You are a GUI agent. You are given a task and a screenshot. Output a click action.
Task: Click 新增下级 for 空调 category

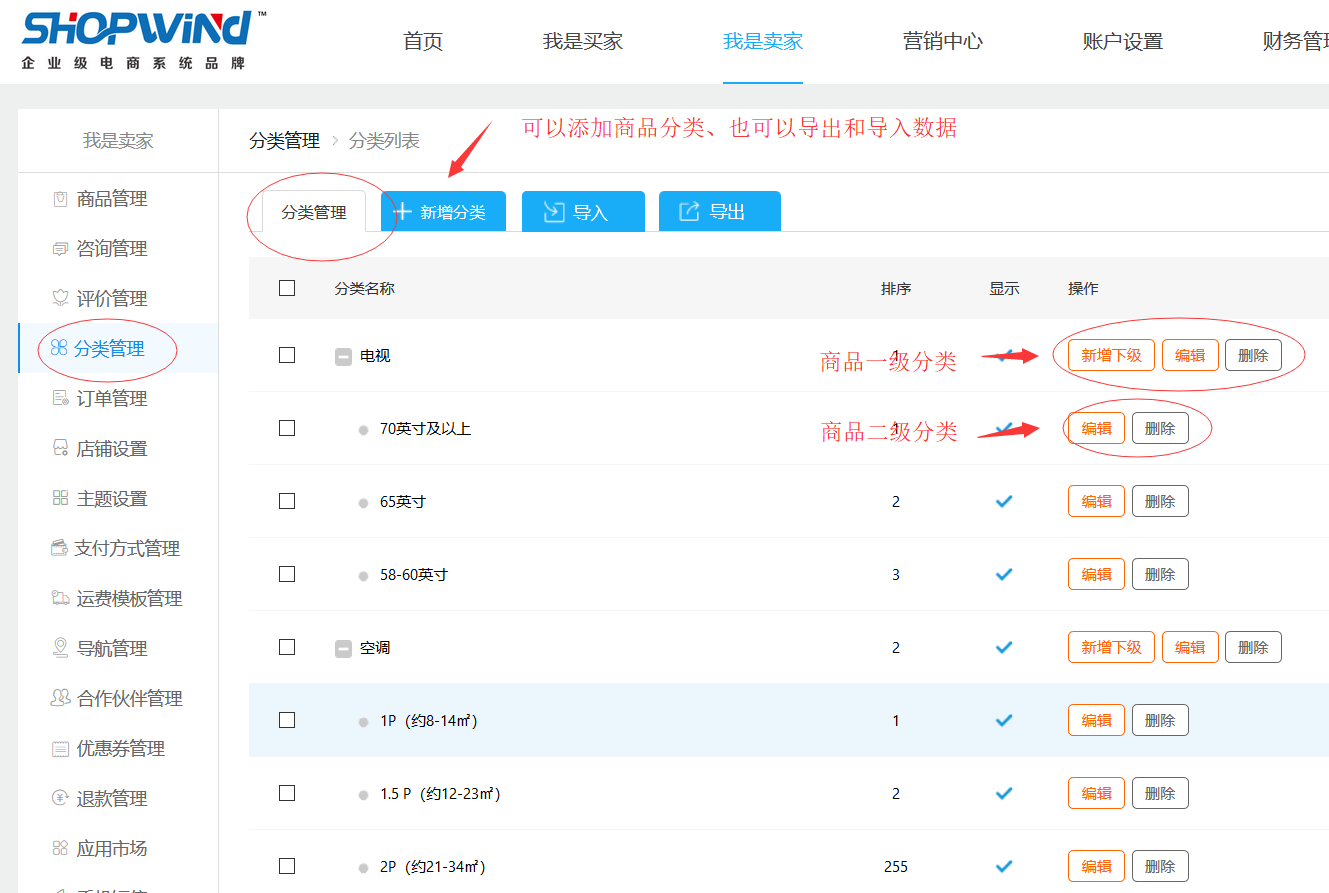1111,647
